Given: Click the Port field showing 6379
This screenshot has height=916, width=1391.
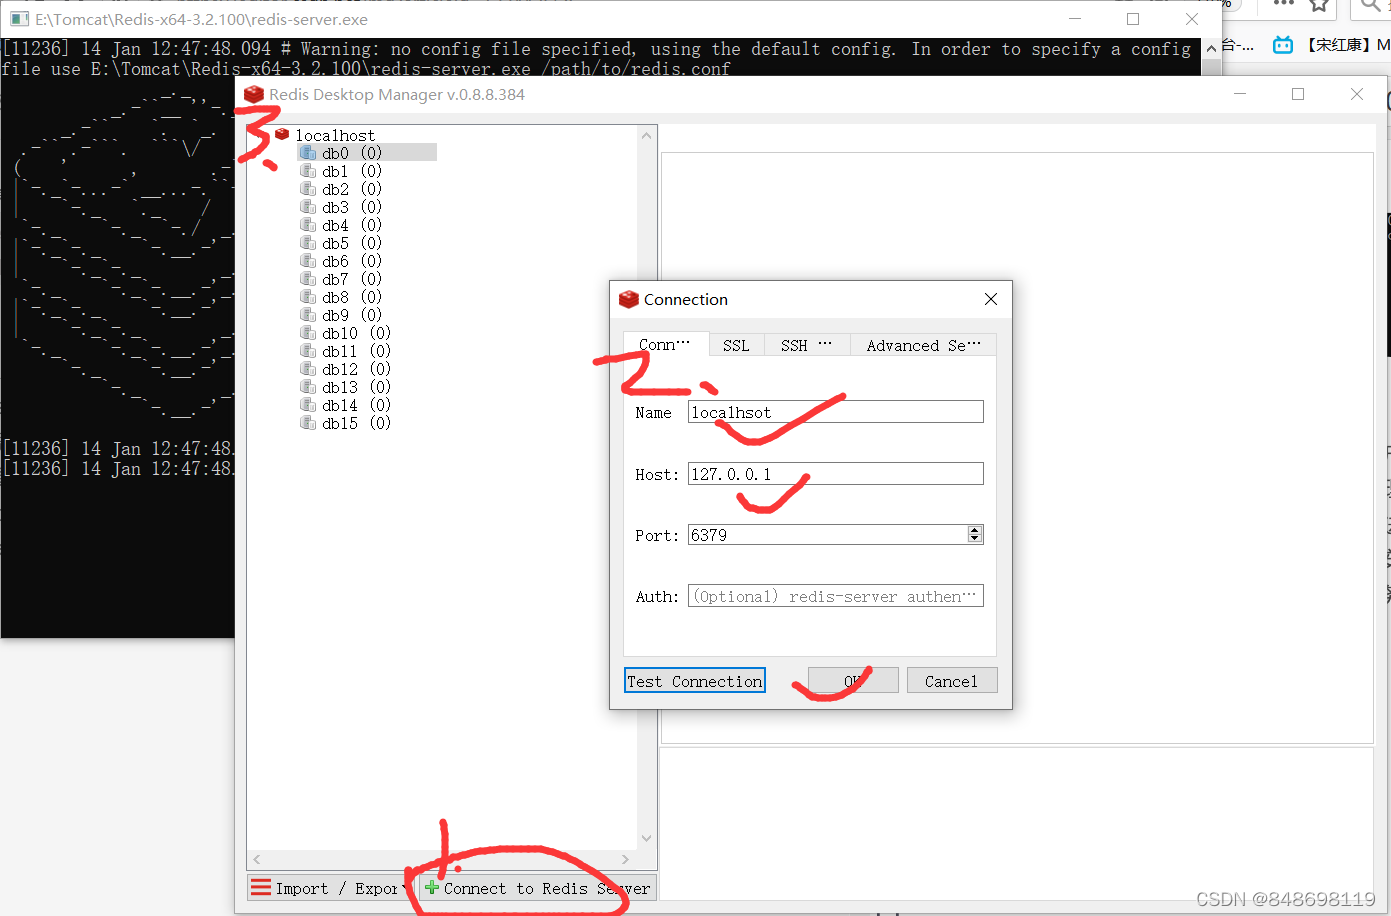Looking at the screenshot, I should click(836, 535).
